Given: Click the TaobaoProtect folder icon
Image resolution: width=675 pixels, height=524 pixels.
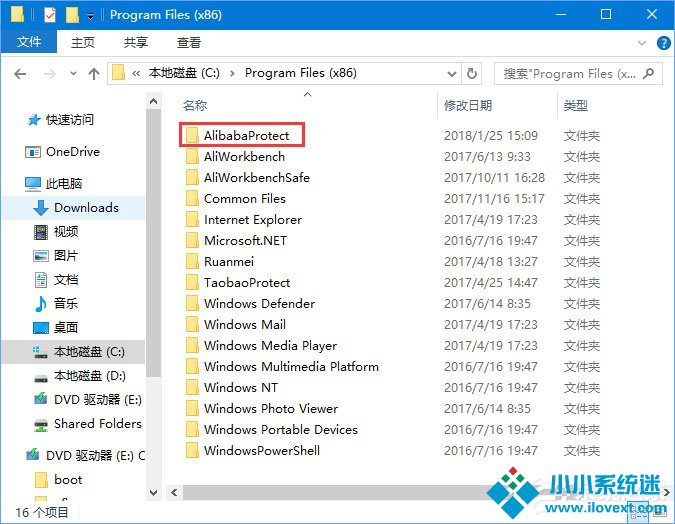Looking at the screenshot, I should [192, 282].
